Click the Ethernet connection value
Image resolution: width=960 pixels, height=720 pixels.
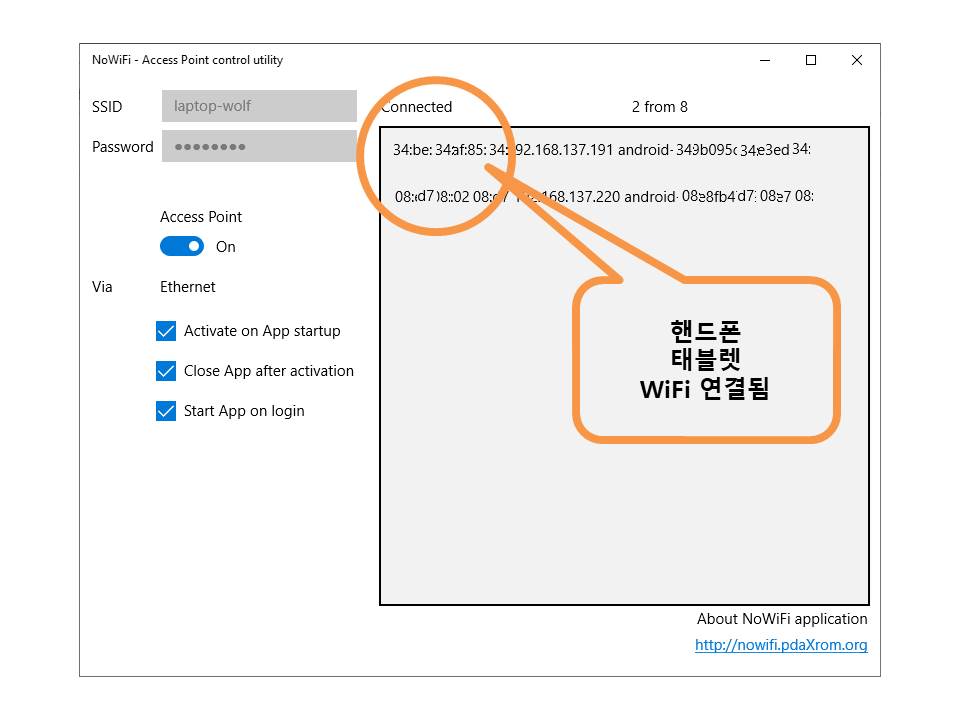(x=188, y=287)
